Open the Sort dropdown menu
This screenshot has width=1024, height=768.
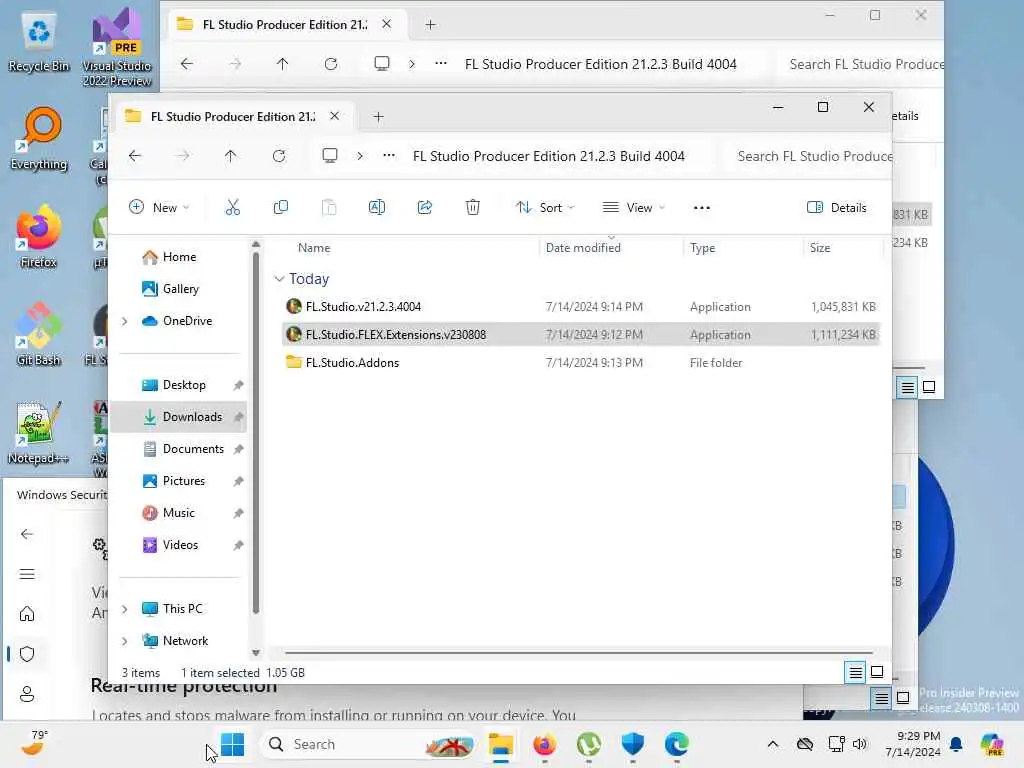545,208
